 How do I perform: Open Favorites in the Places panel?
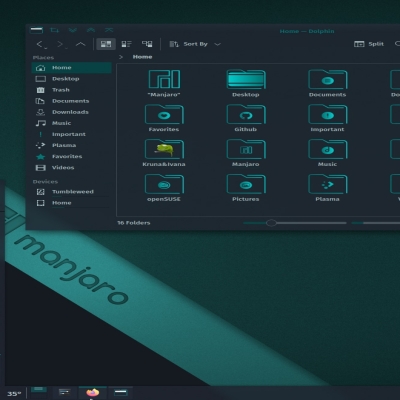click(x=72, y=156)
